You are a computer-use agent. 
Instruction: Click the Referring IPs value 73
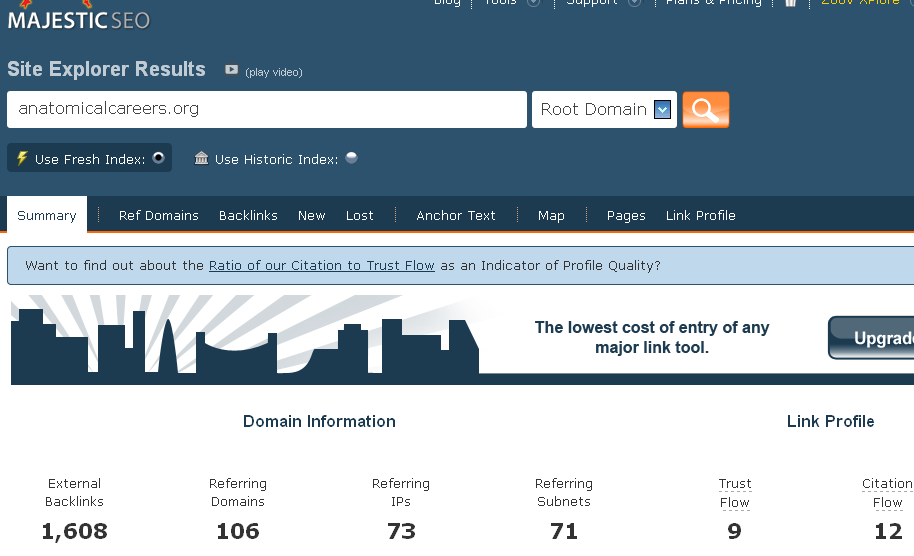[x=401, y=531]
